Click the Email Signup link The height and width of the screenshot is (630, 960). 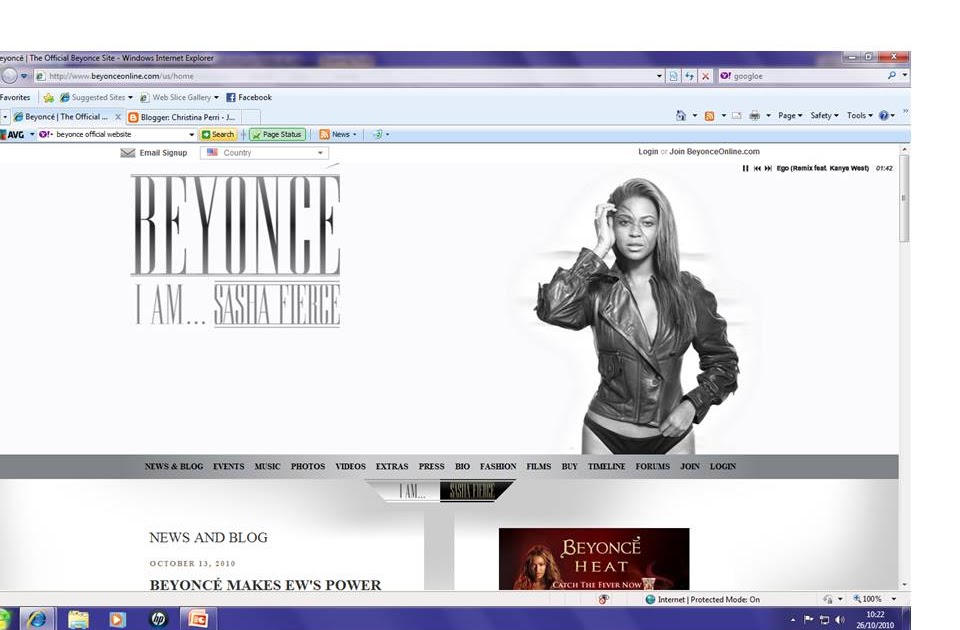163,153
